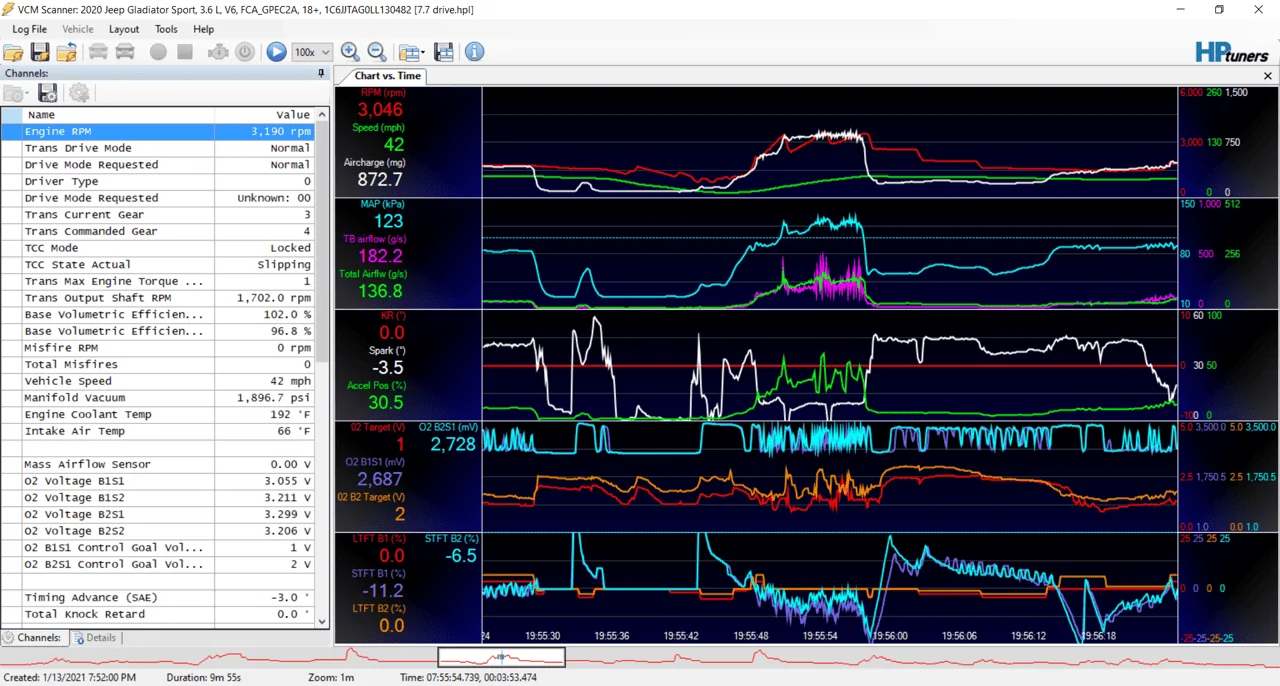
Task: Select the O2 Voltage B1S1 row
Action: (158, 481)
